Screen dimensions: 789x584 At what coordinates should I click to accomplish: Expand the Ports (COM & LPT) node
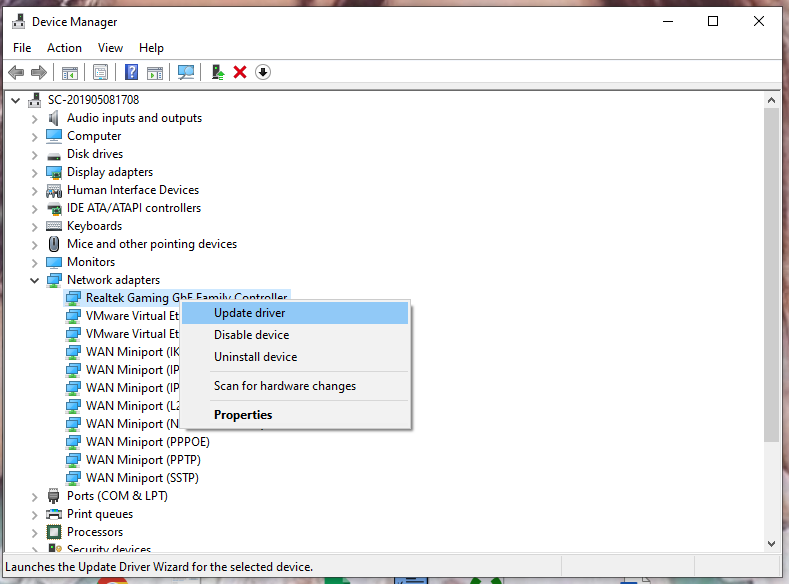34,497
